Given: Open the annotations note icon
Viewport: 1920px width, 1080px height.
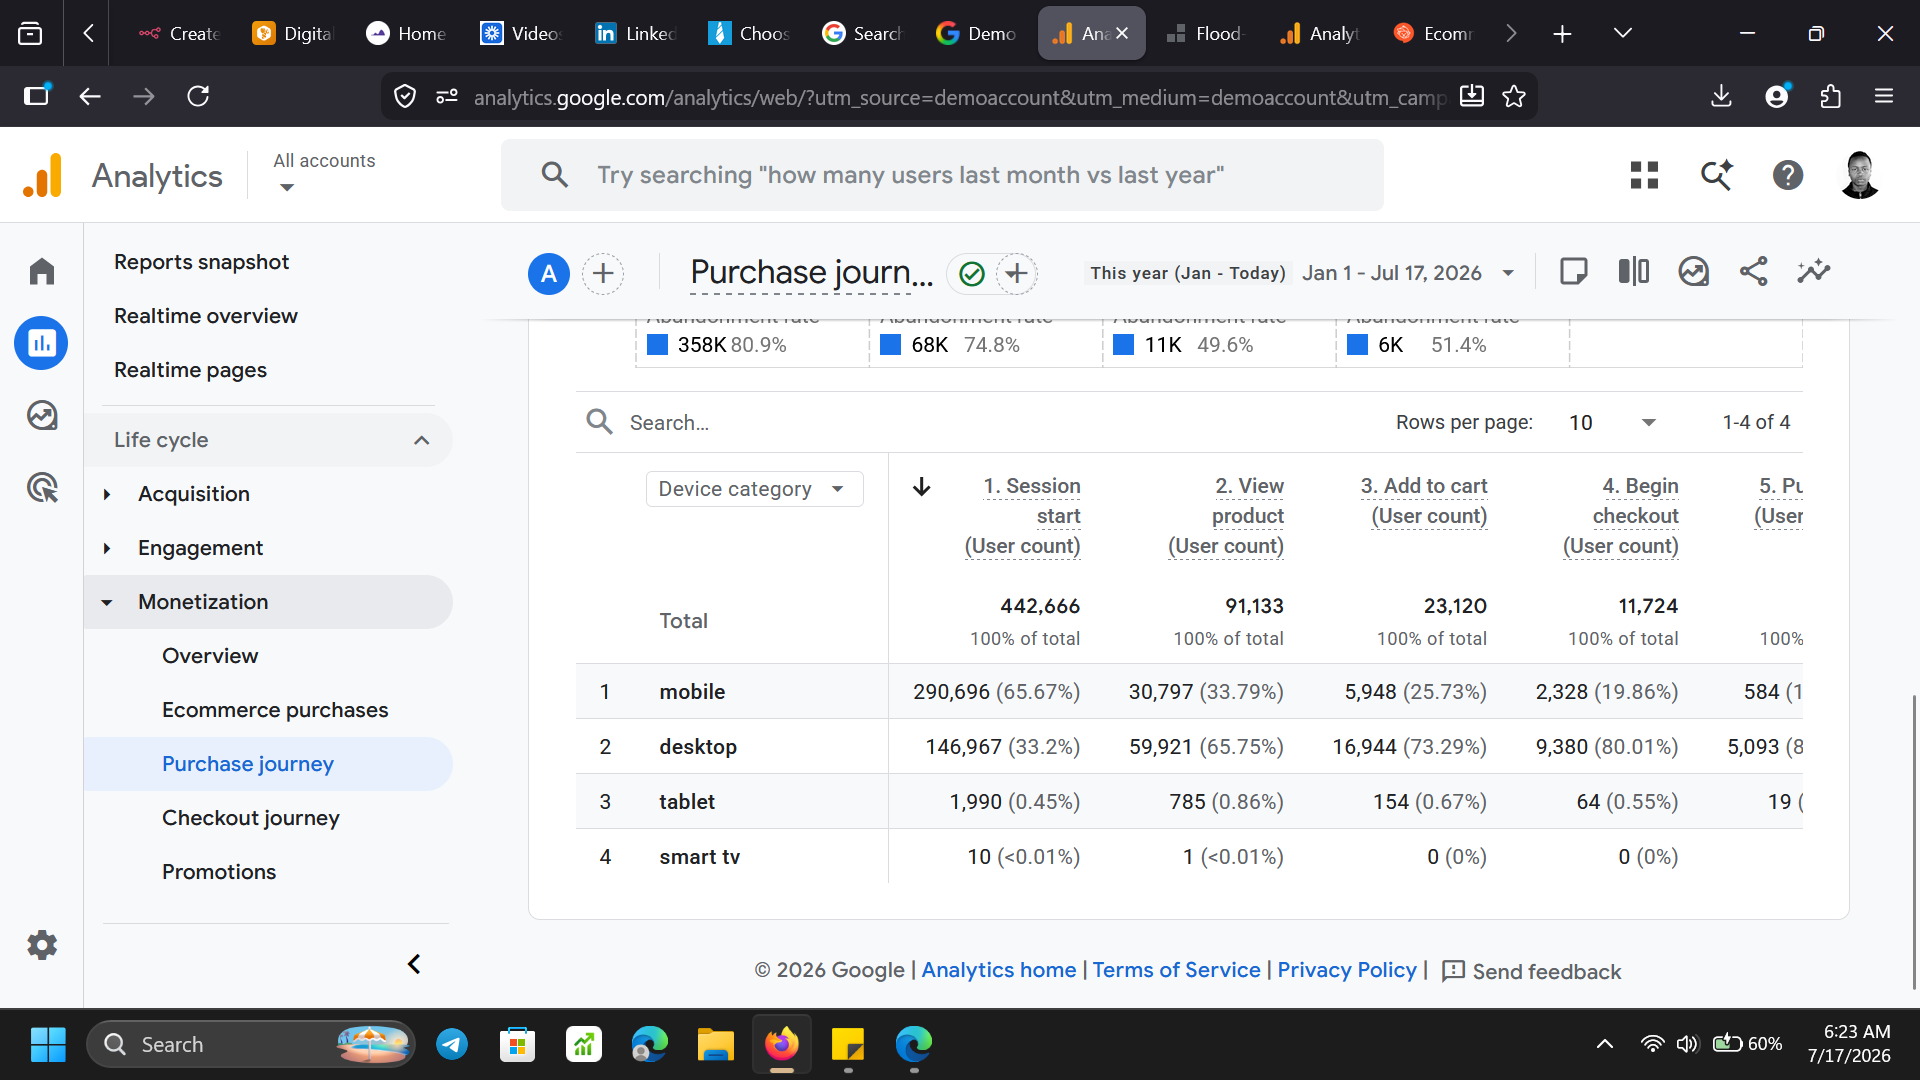Looking at the screenshot, I should click(x=1574, y=271).
